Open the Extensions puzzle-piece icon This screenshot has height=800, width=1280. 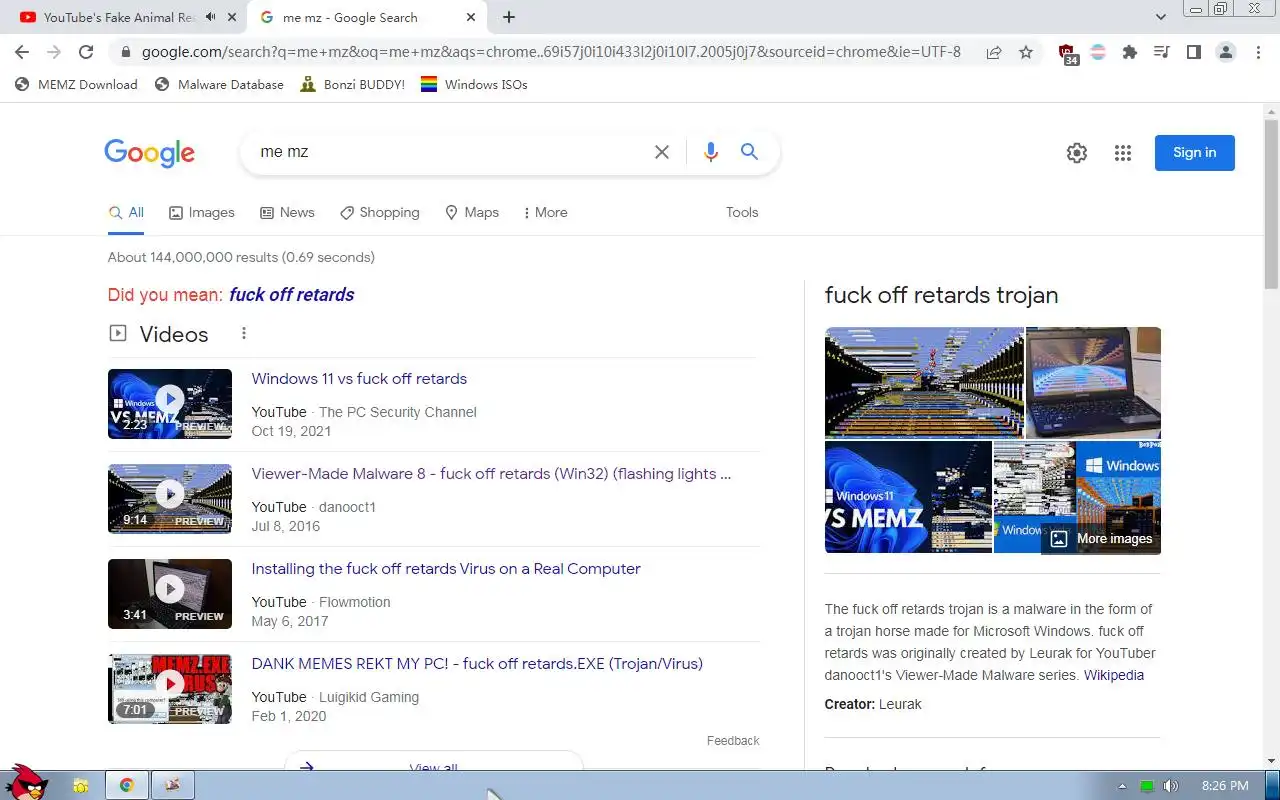coord(1130,52)
